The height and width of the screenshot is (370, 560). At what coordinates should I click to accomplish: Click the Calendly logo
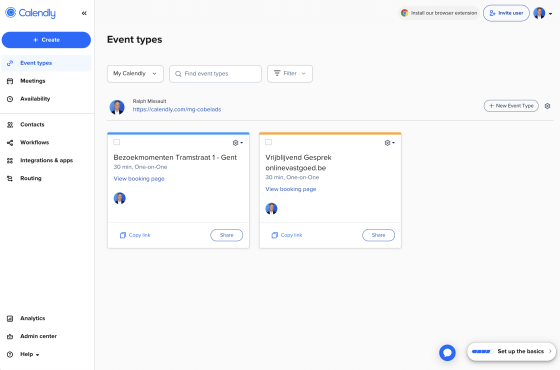click(30, 13)
